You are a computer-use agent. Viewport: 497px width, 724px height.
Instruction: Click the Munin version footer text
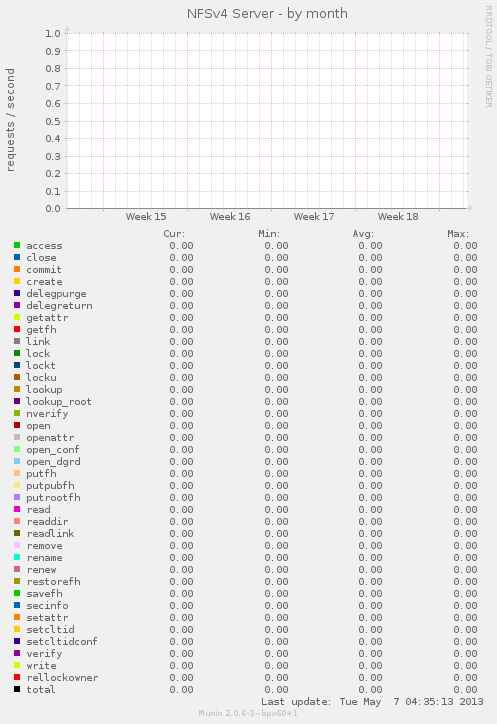pyautogui.click(x=248, y=713)
